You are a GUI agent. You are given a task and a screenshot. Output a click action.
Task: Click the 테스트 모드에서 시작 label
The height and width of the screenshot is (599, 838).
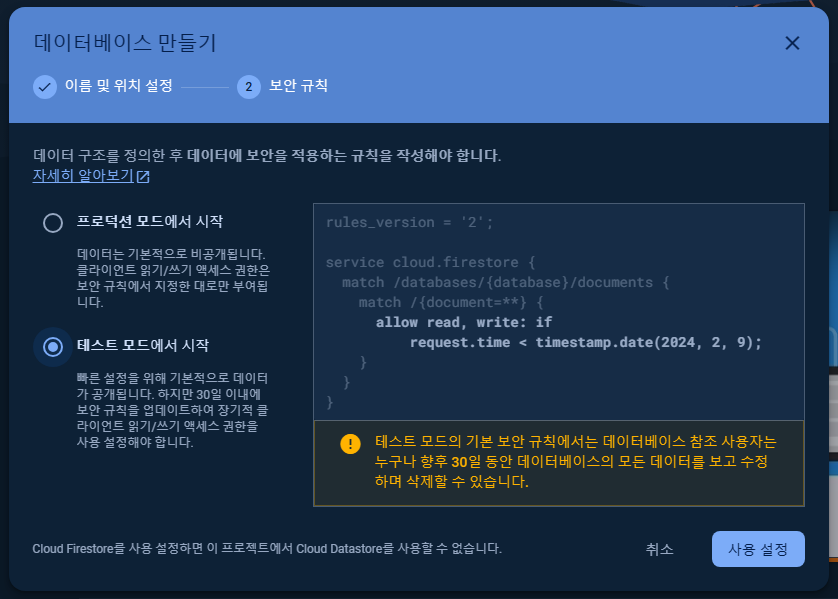143,345
